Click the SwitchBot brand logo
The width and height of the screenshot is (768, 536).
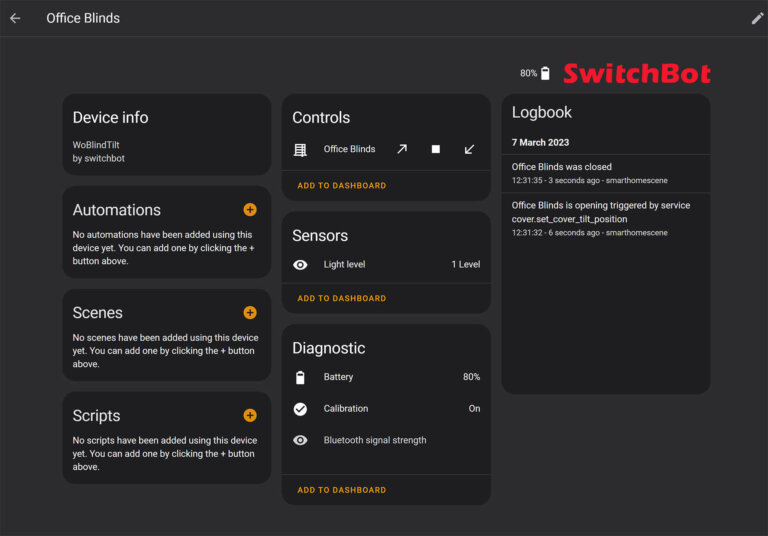click(637, 73)
